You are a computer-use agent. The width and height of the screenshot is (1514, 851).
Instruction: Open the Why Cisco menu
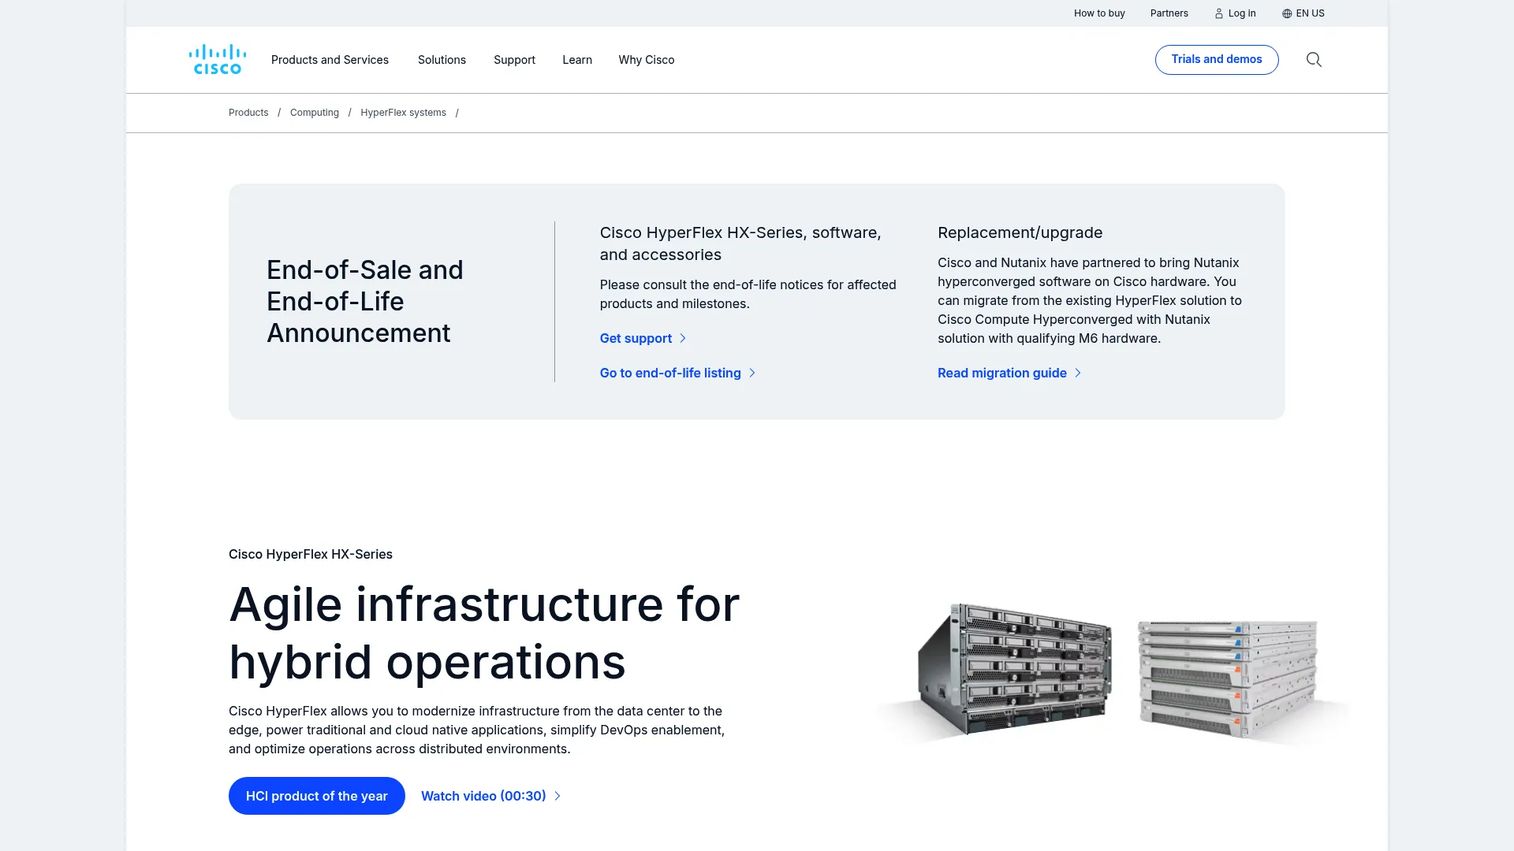click(x=647, y=60)
